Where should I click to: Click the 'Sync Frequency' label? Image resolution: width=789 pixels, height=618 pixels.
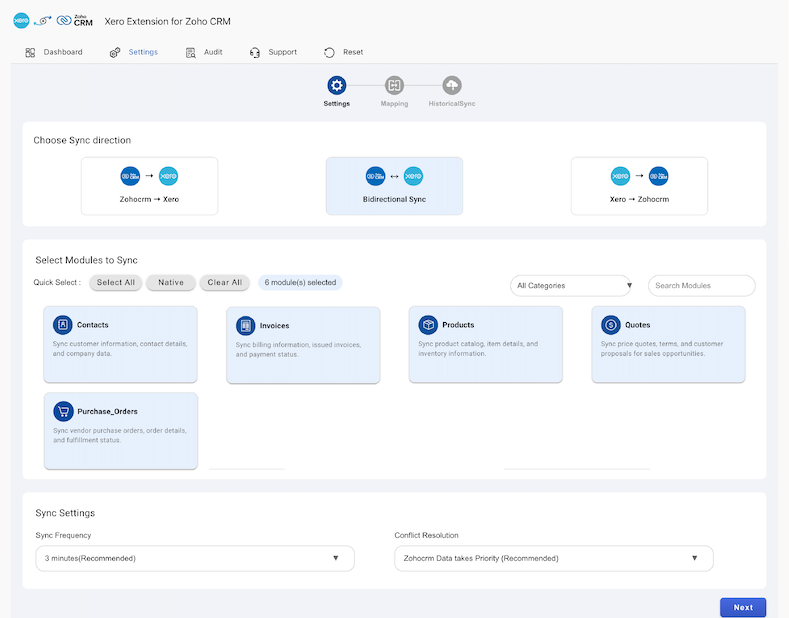tap(63, 535)
